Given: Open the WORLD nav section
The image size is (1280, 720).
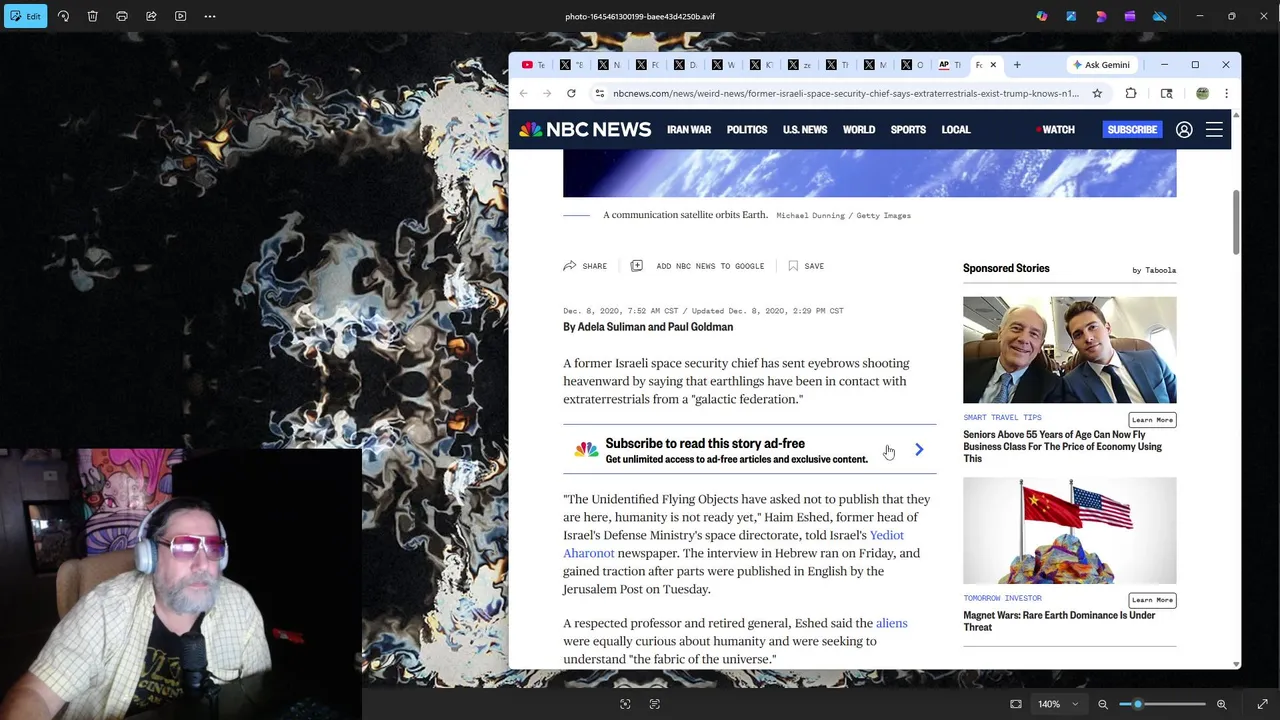Looking at the screenshot, I should (x=859, y=130).
